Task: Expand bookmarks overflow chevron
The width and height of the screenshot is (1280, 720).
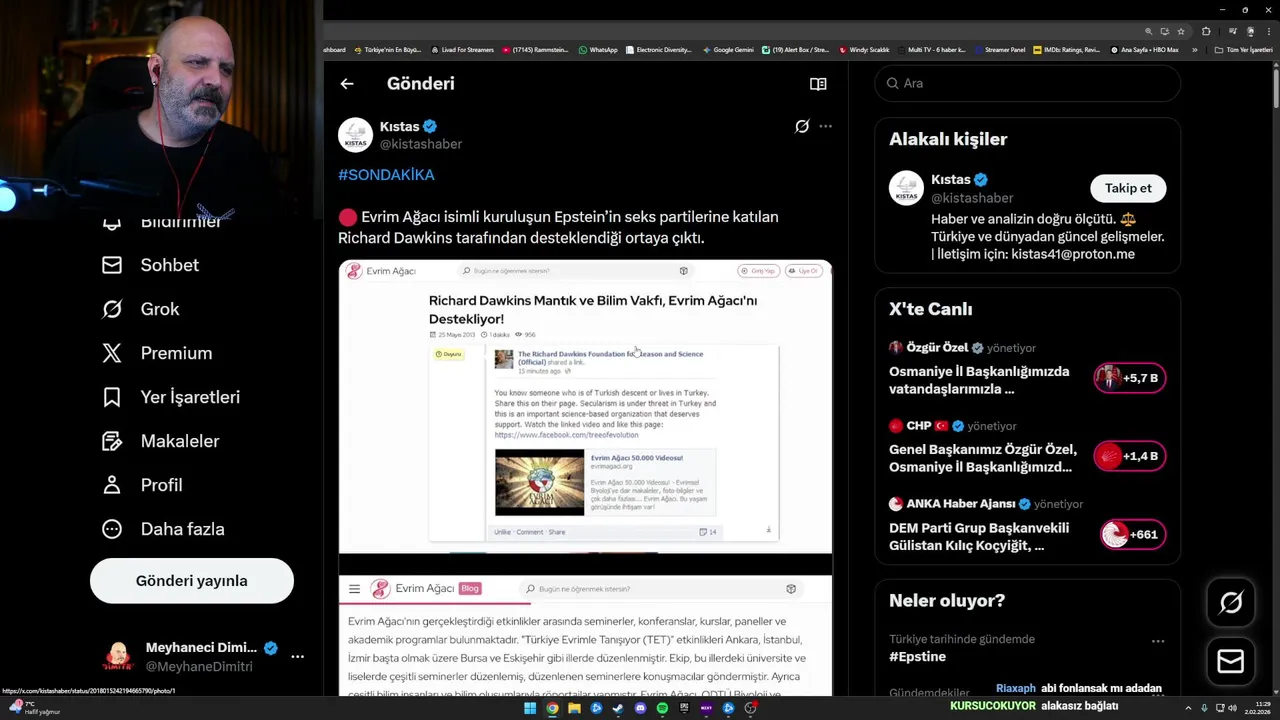Action: [1194, 49]
